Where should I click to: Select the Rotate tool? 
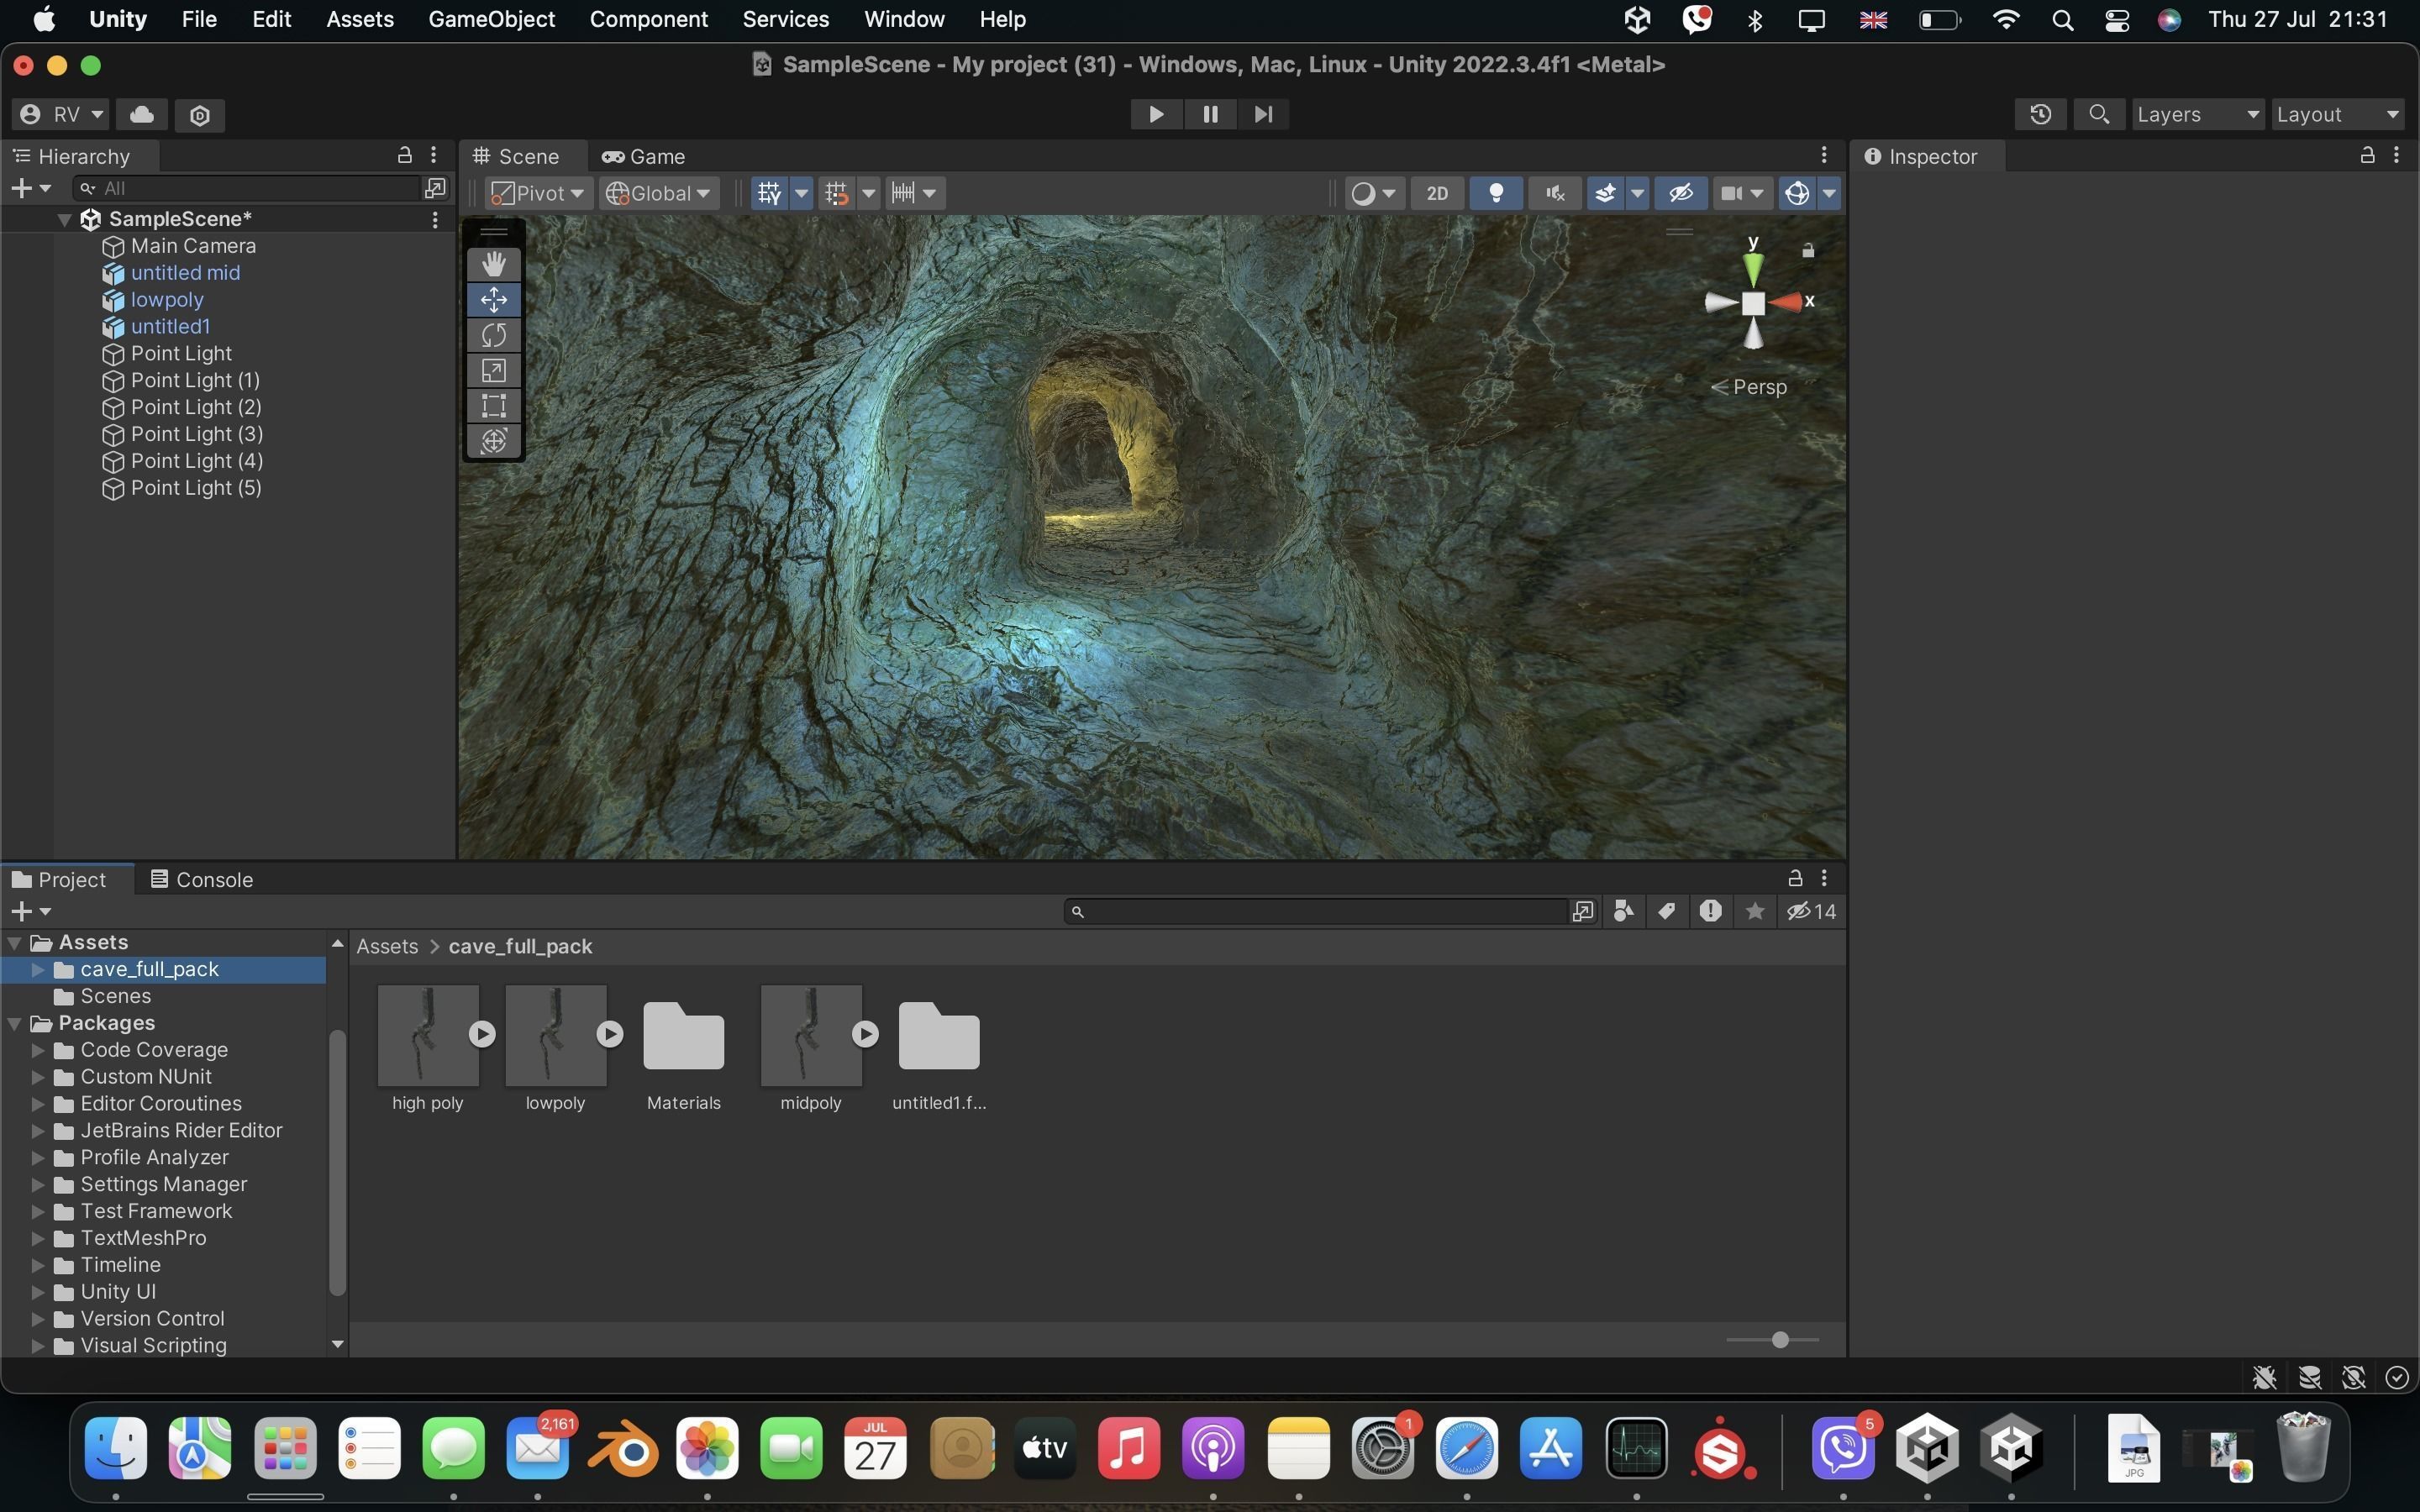click(x=494, y=335)
